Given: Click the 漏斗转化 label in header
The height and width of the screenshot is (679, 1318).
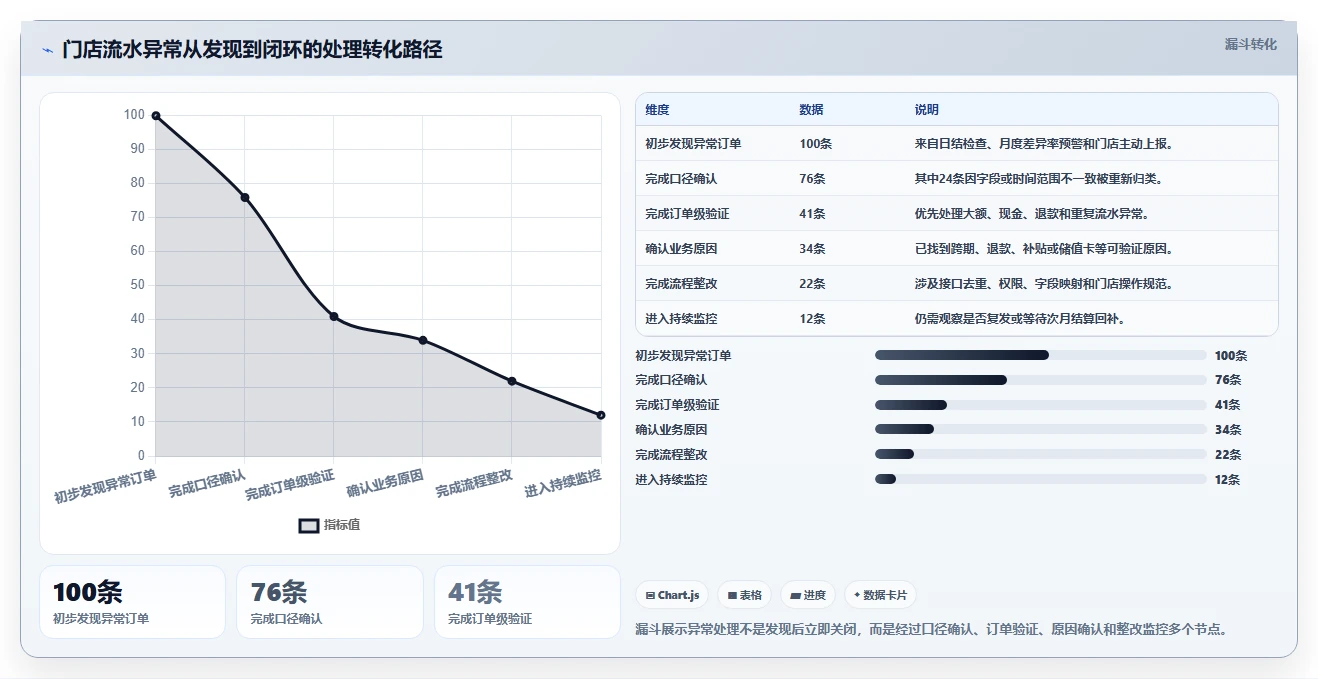Looking at the screenshot, I should [x=1251, y=45].
